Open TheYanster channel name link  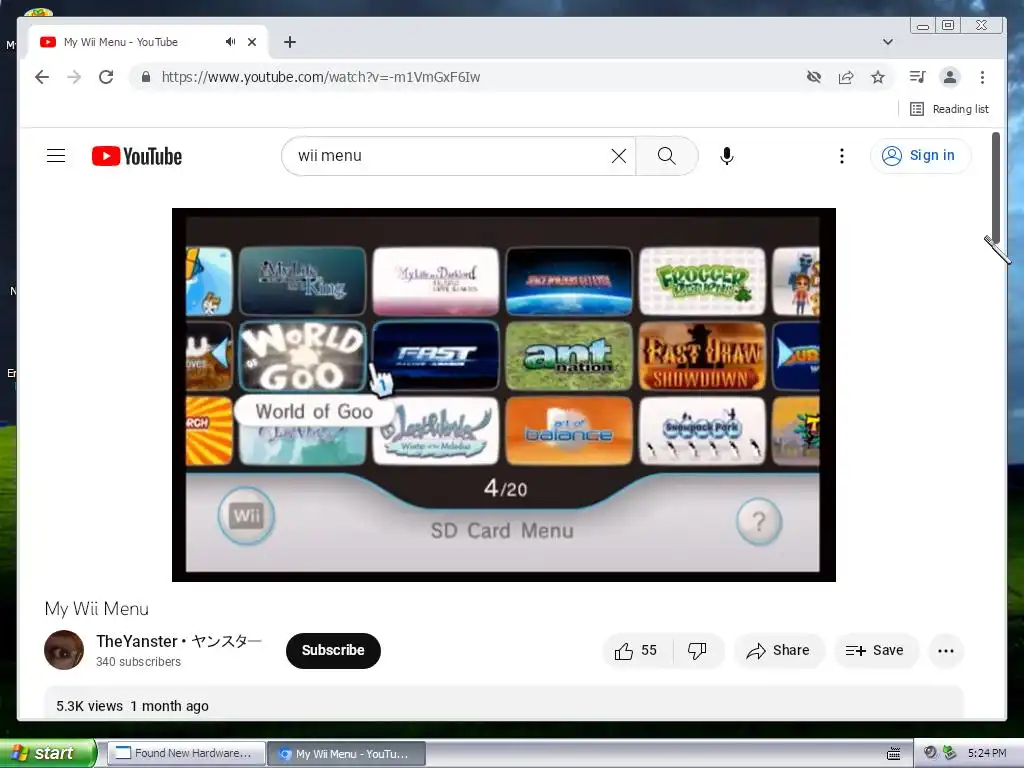click(x=179, y=641)
